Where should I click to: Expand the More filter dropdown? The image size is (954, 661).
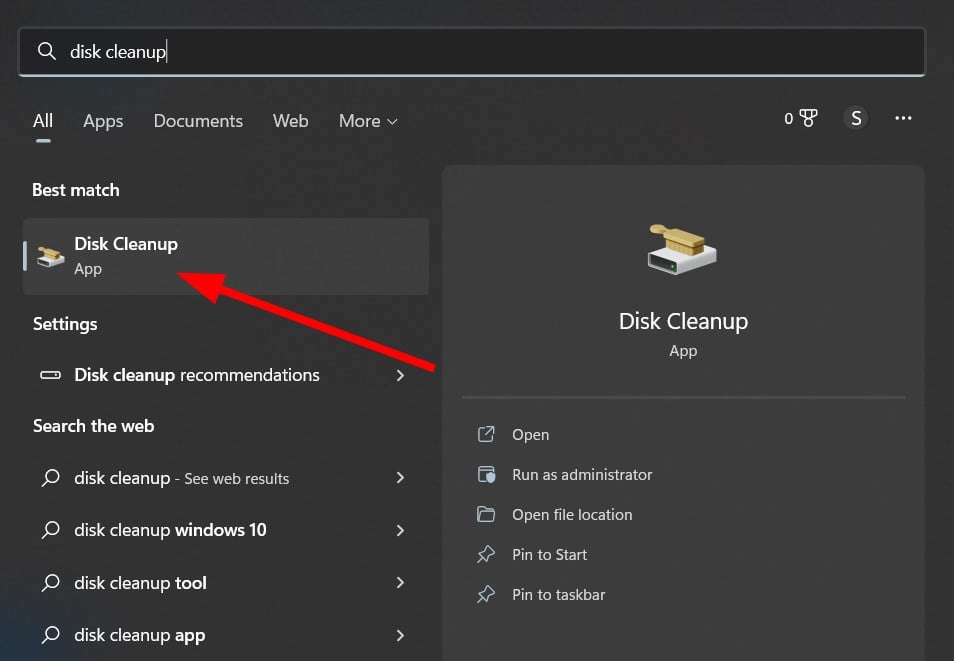pyautogui.click(x=368, y=121)
